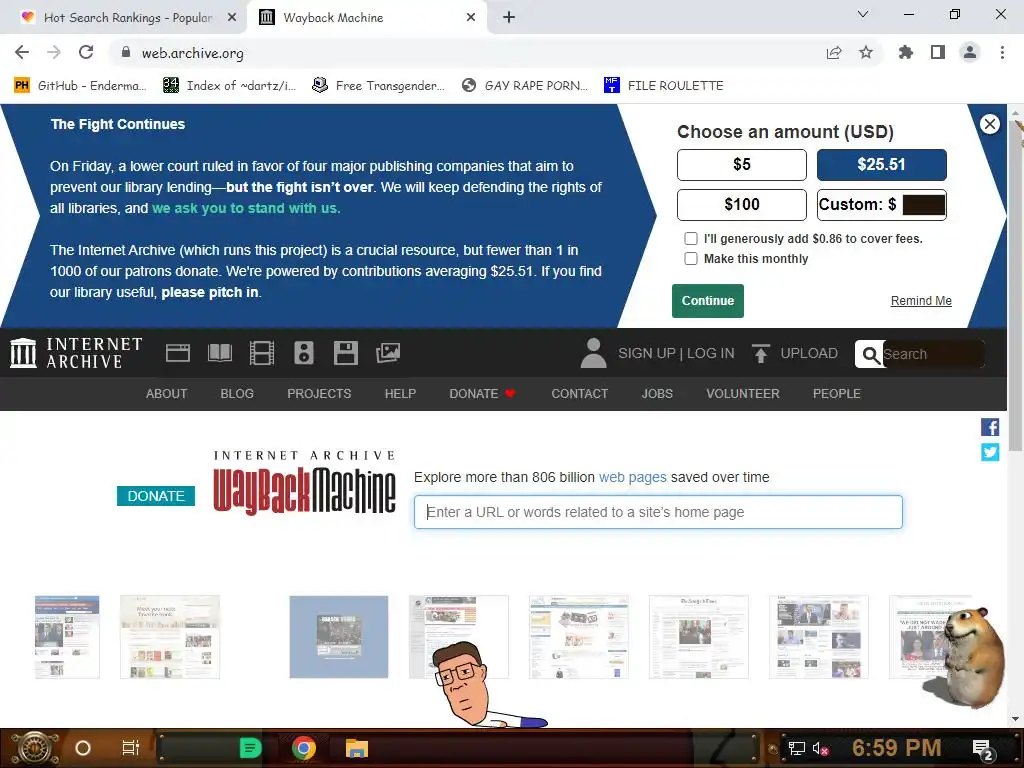Toggle the browser side panel icon
The width and height of the screenshot is (1024, 768).
tap(938, 52)
